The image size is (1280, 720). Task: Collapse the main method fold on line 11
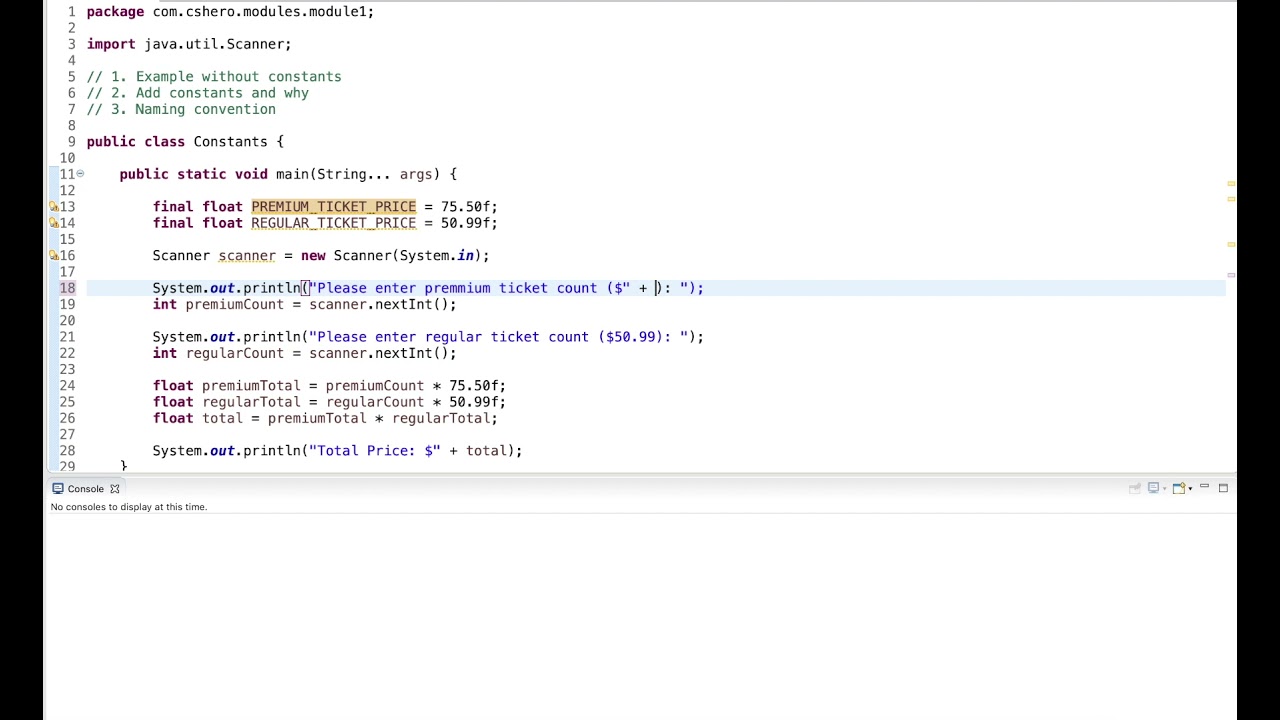[80, 174]
